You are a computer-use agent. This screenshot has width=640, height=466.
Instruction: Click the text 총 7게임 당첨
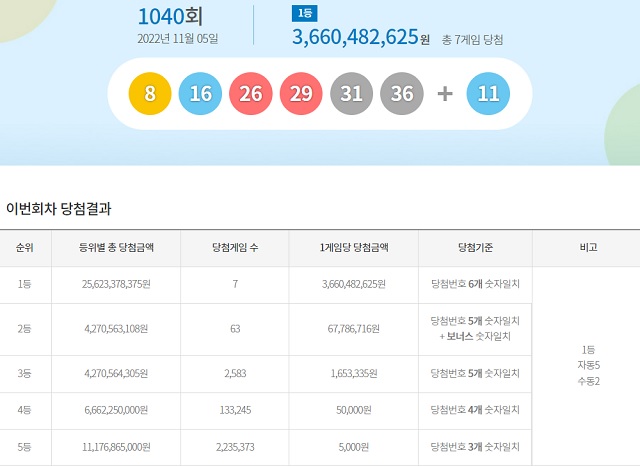point(472,40)
